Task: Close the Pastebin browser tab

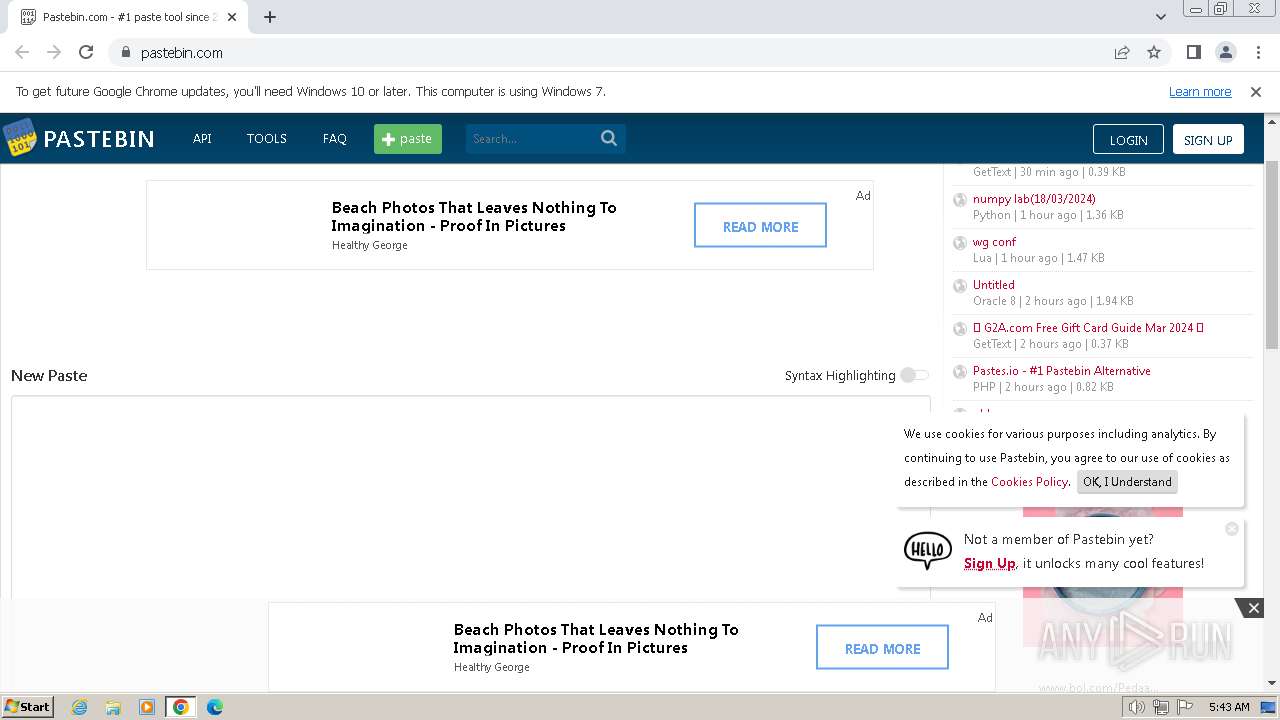Action: pyautogui.click(x=232, y=17)
